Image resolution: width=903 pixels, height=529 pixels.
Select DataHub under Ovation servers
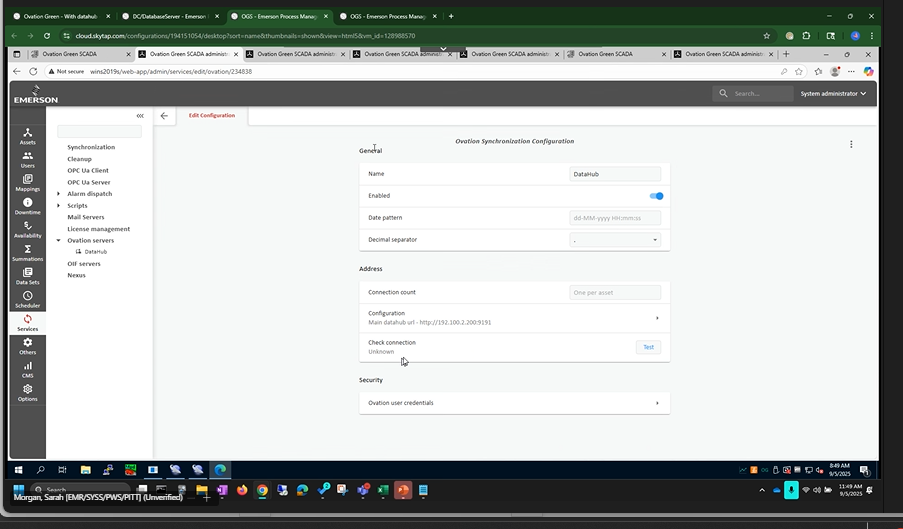pyautogui.click(x=95, y=252)
